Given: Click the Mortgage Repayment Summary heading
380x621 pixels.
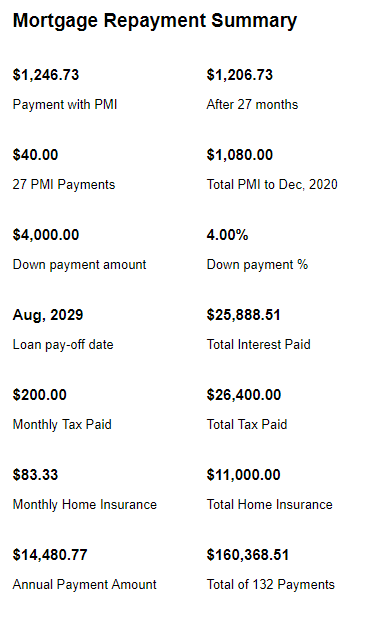Looking at the screenshot, I should [x=155, y=21].
